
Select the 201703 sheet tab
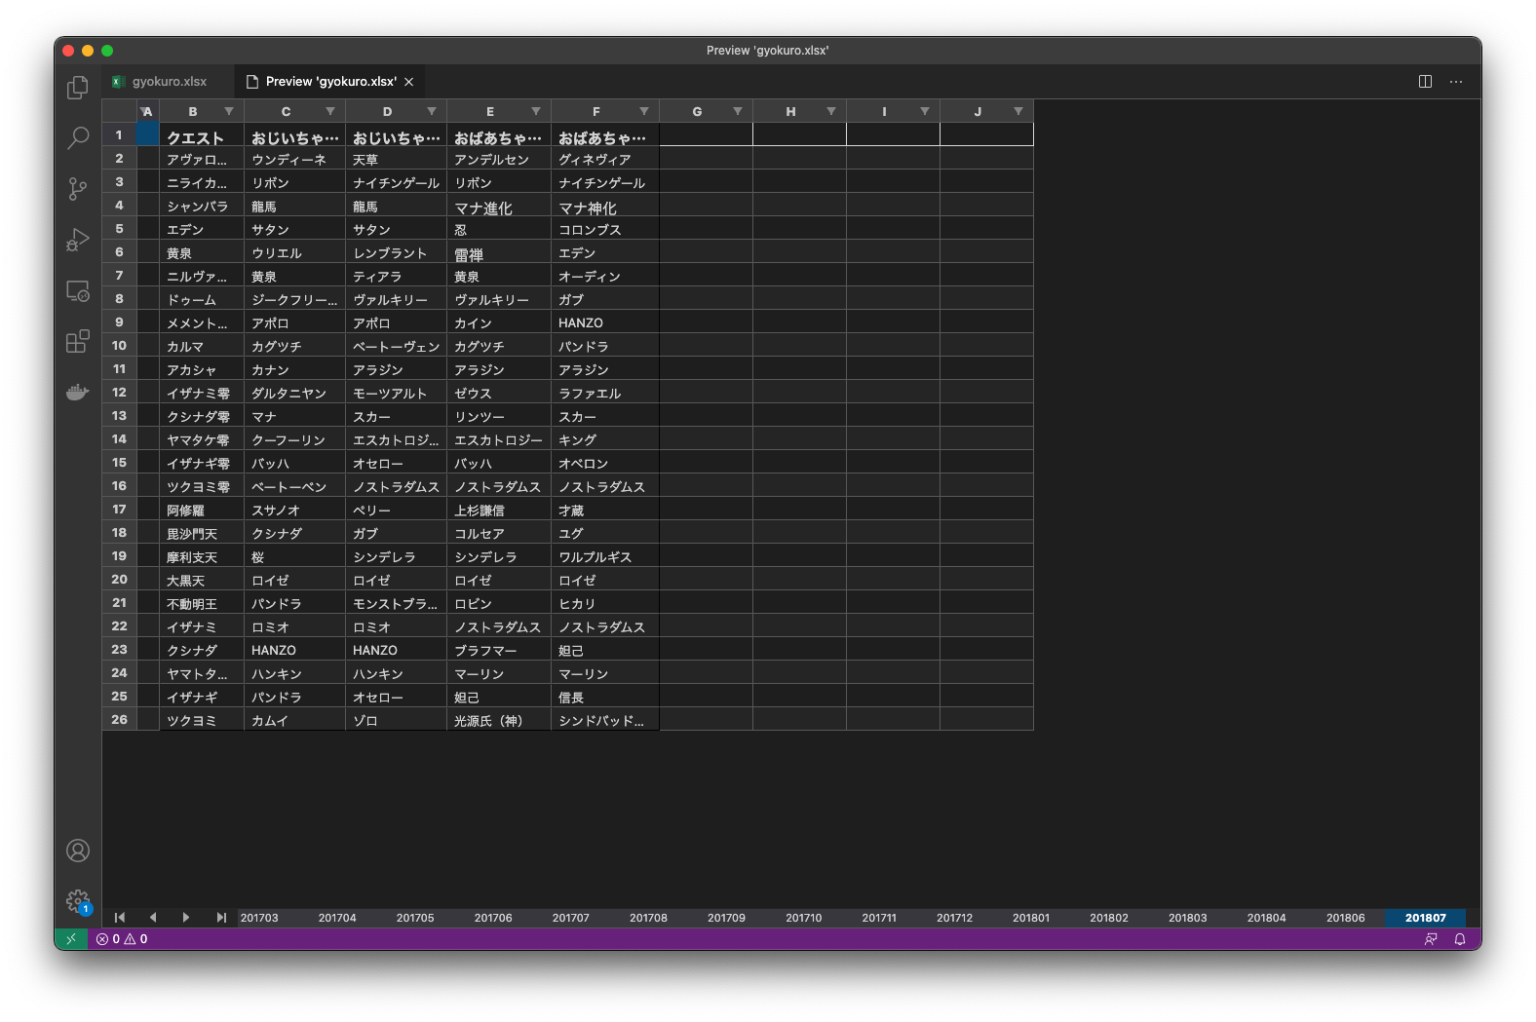coord(259,917)
